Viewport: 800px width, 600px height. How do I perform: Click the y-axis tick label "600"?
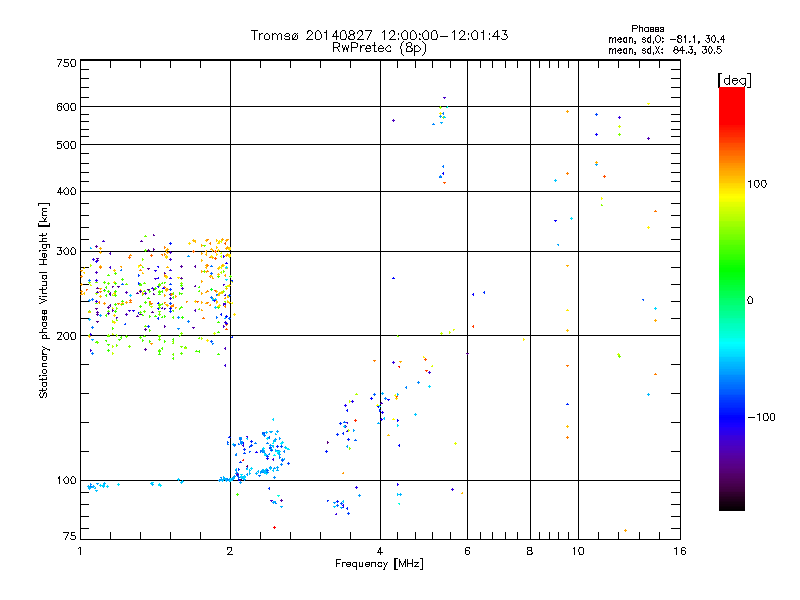(66, 107)
